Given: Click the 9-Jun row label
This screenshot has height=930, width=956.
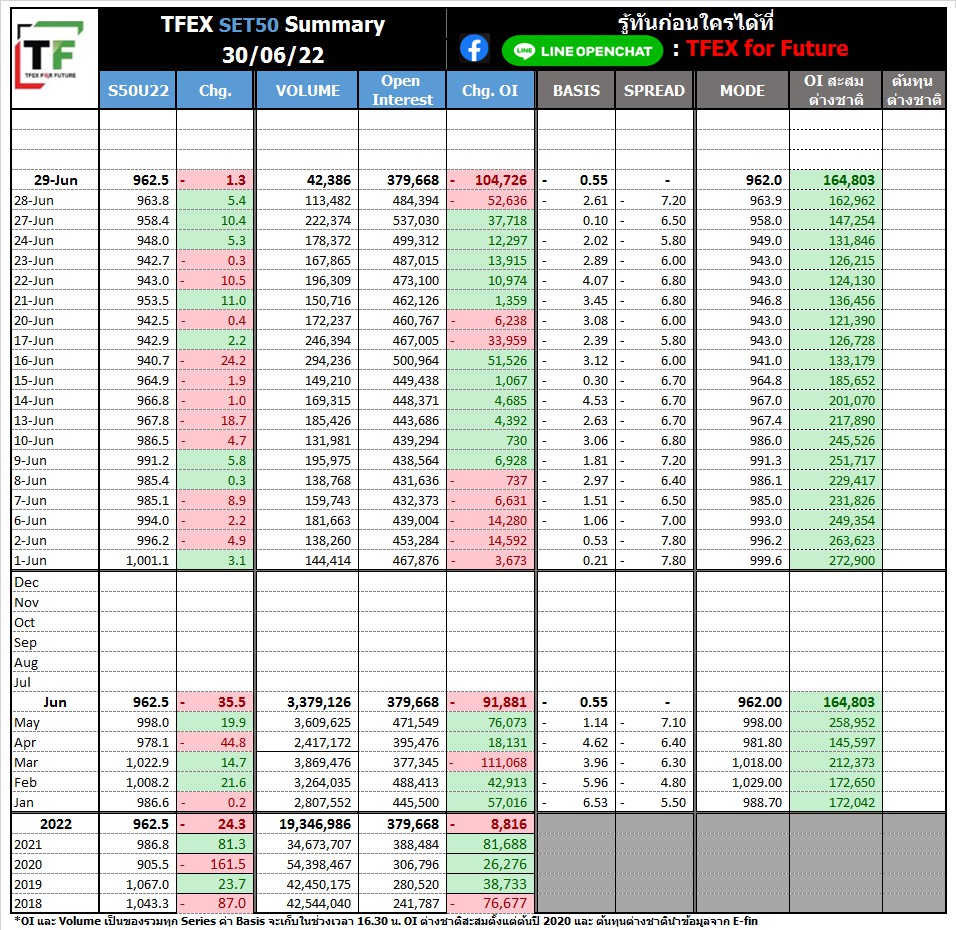Looking at the screenshot, I should (30, 460).
